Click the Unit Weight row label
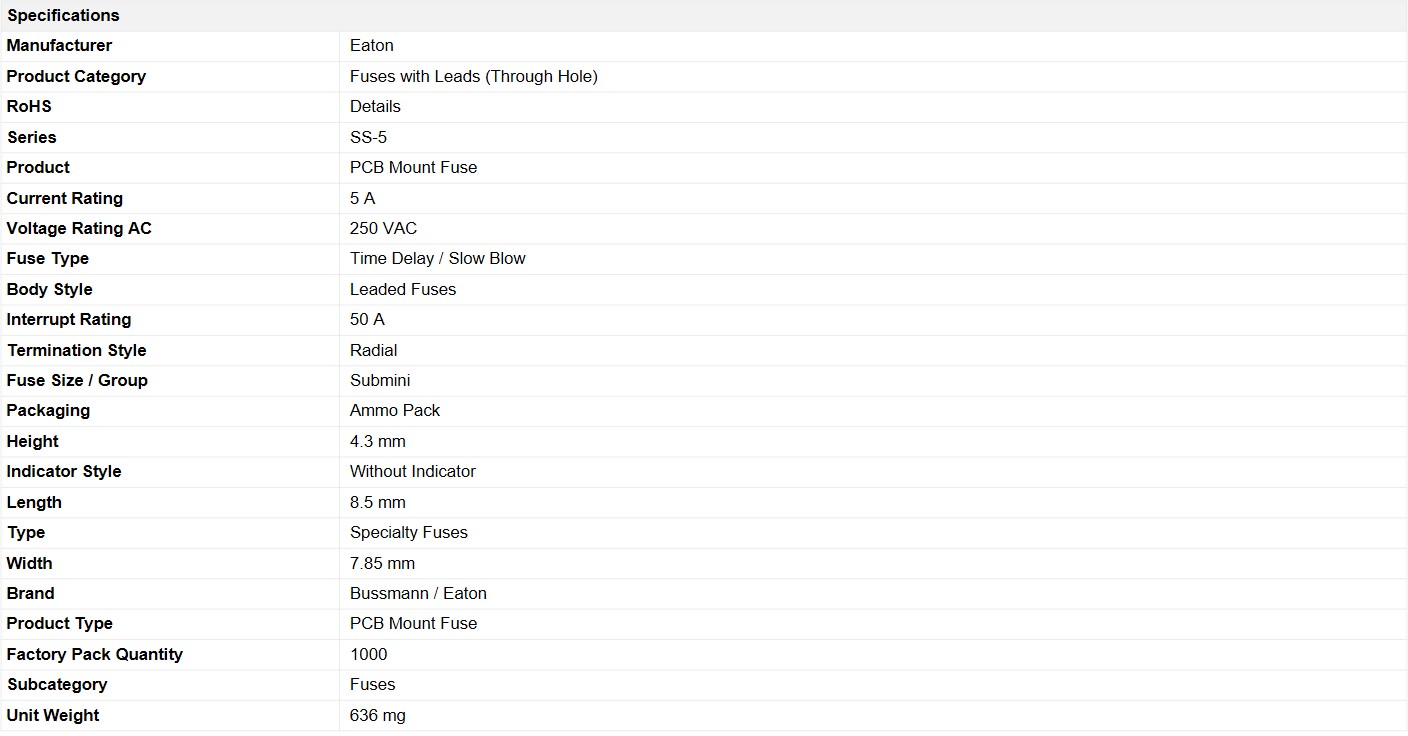 coord(53,715)
